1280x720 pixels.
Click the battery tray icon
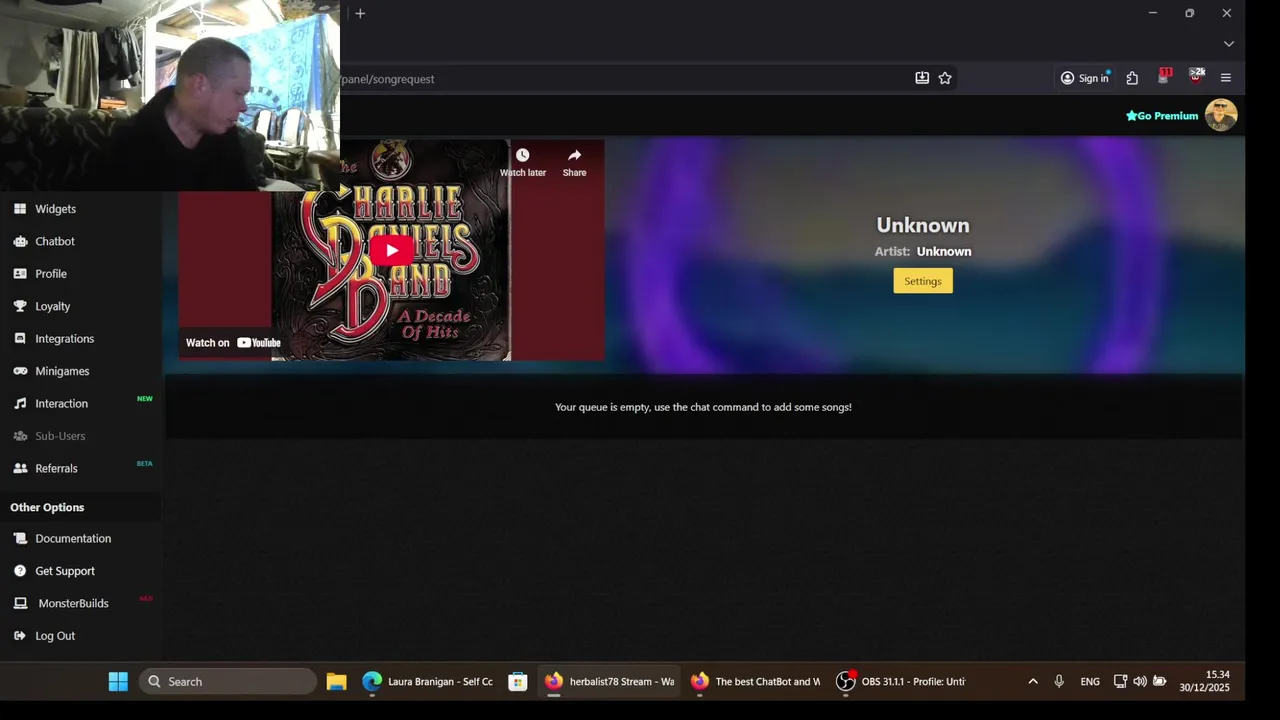tap(1160, 682)
